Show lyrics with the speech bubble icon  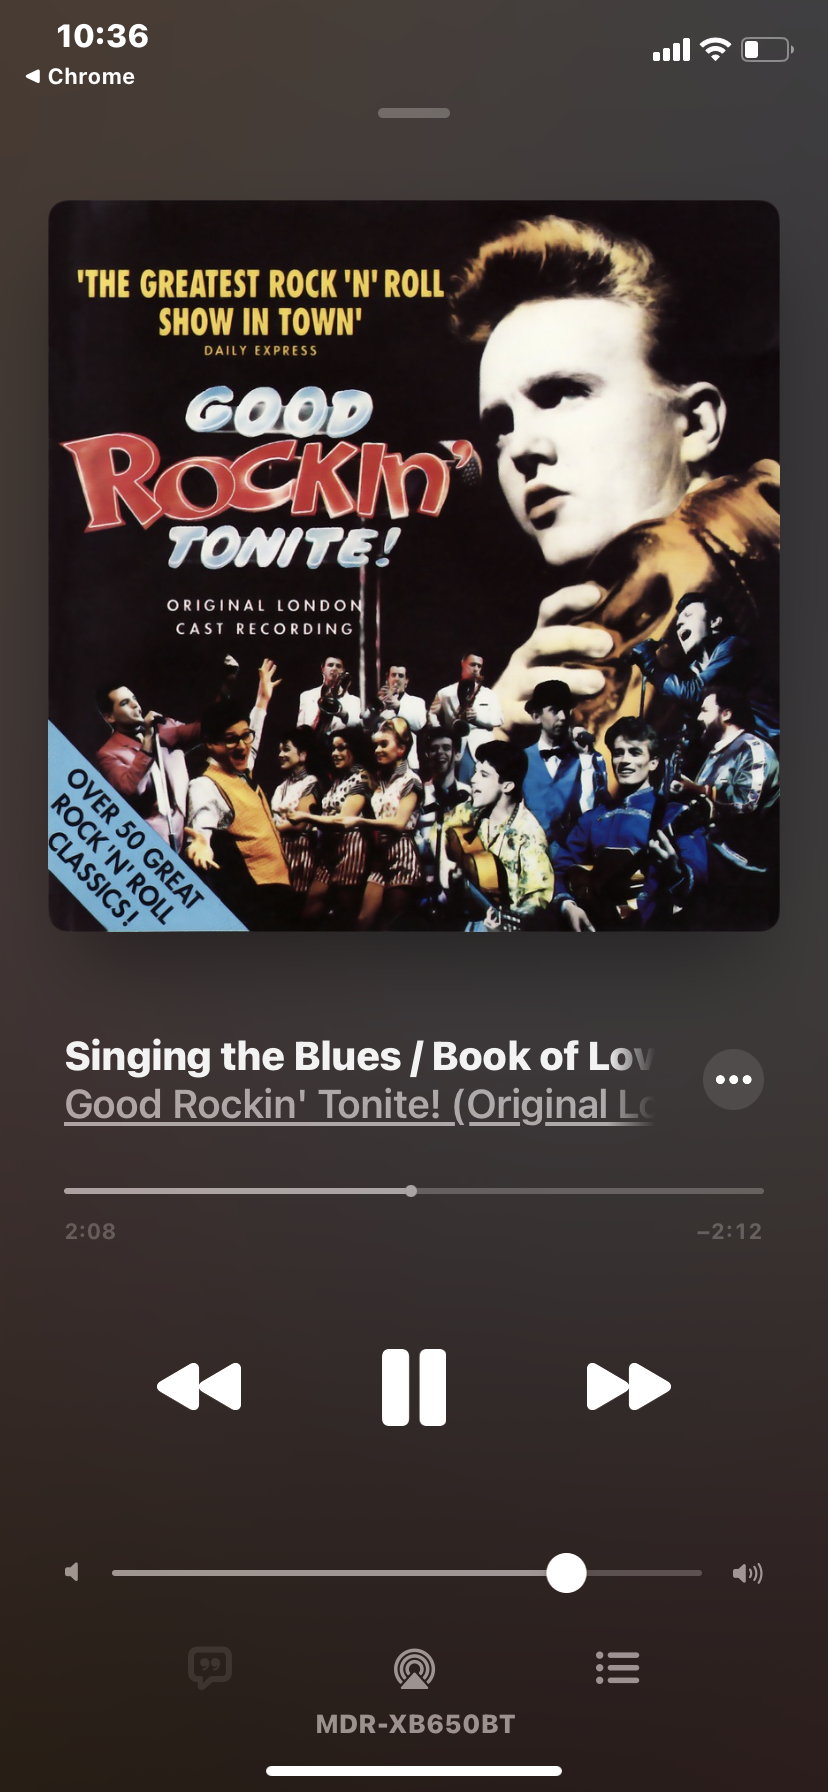tap(210, 1668)
